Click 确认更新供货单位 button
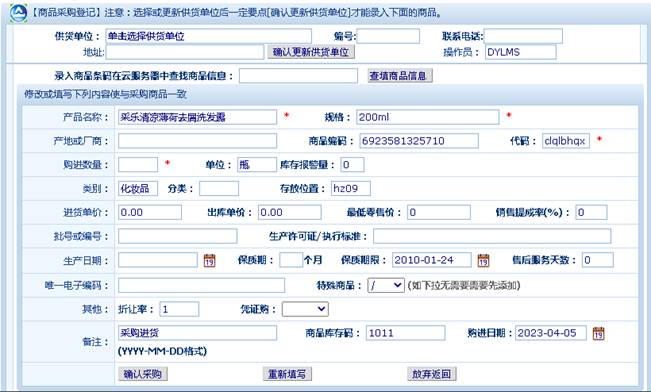 click(x=311, y=52)
